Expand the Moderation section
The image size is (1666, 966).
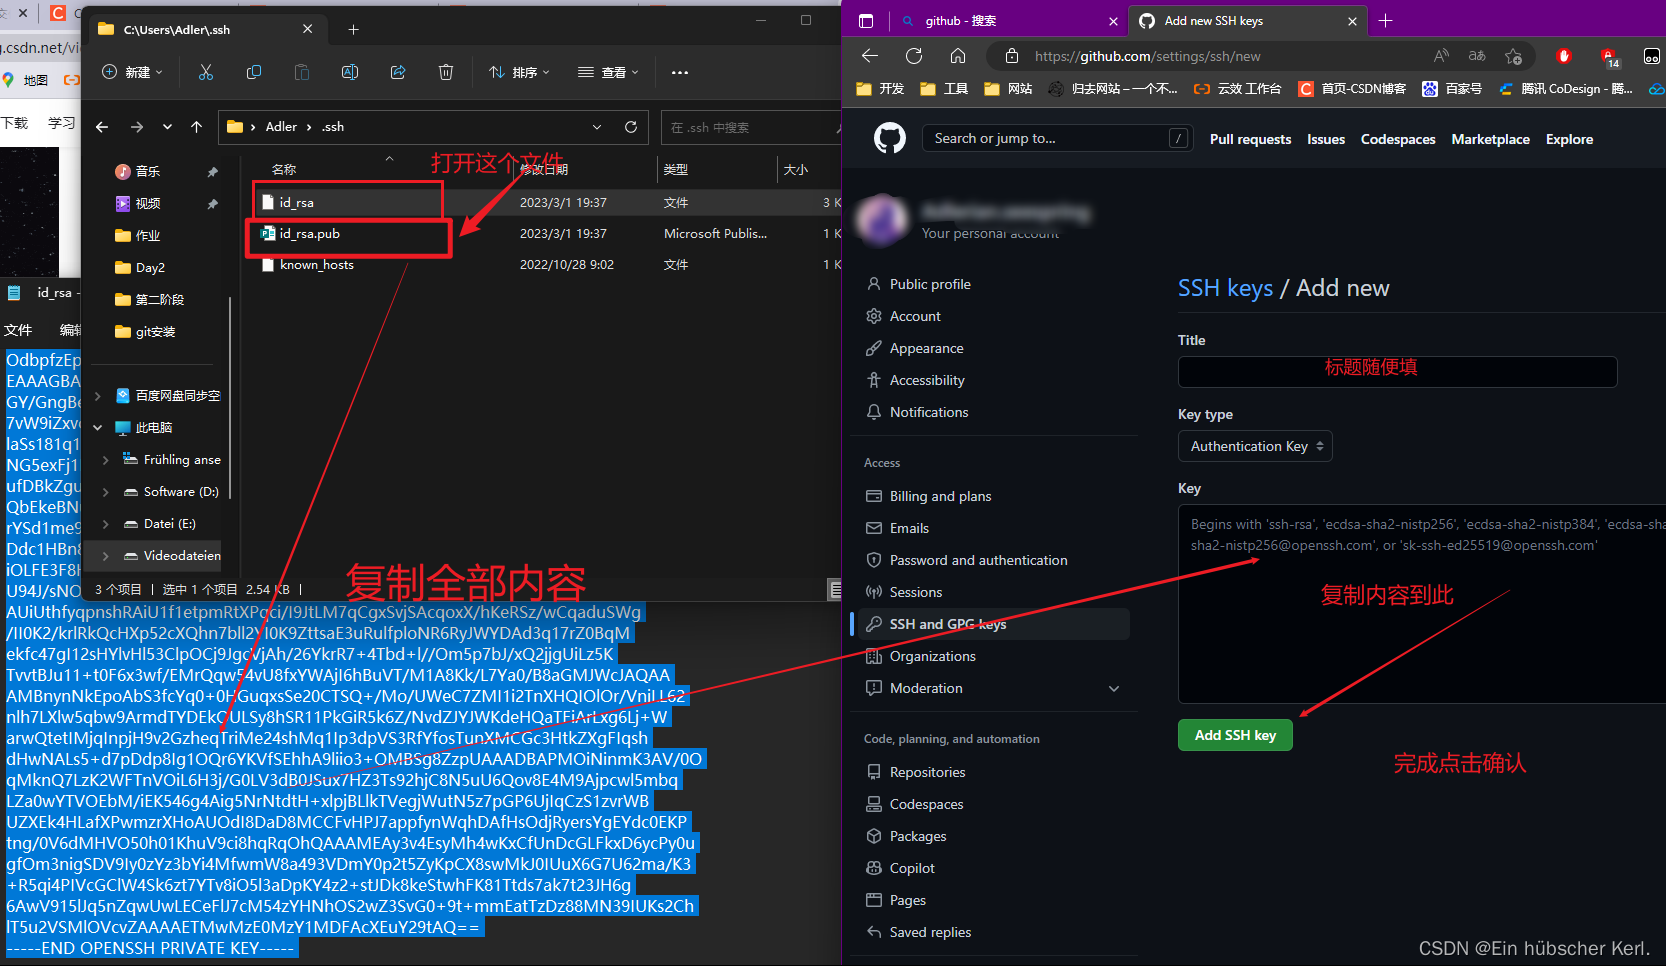click(x=1114, y=688)
